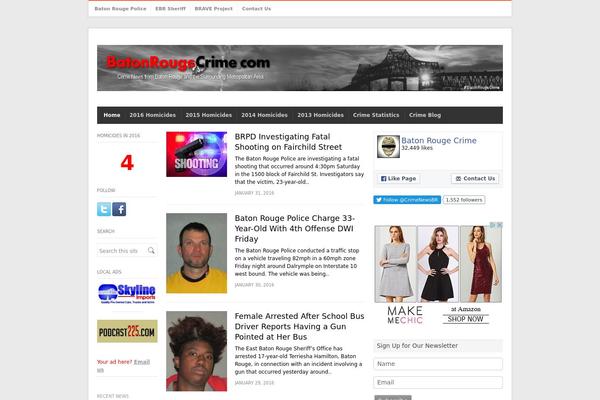
Task: Click the Like Page Facebook button
Action: [x=398, y=179]
